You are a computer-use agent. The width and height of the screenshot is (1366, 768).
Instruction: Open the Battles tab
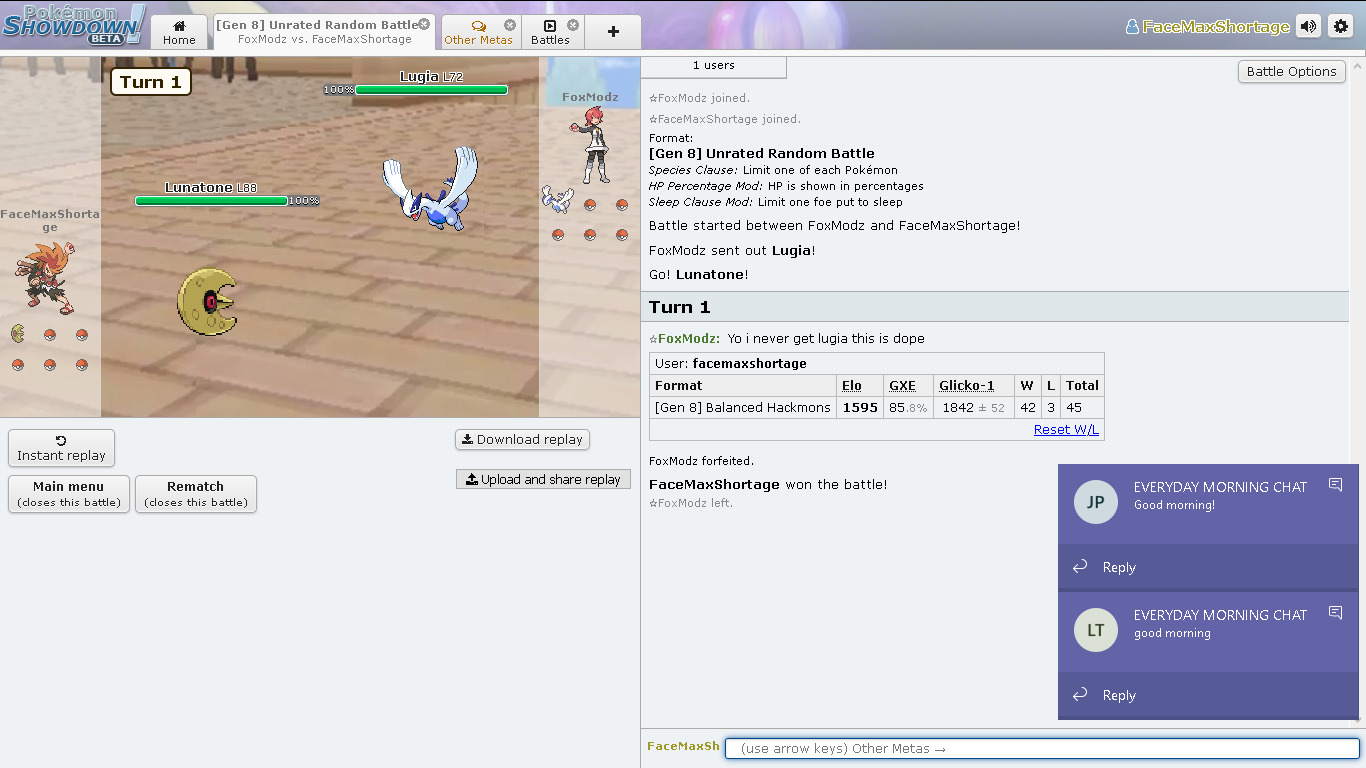pos(550,32)
